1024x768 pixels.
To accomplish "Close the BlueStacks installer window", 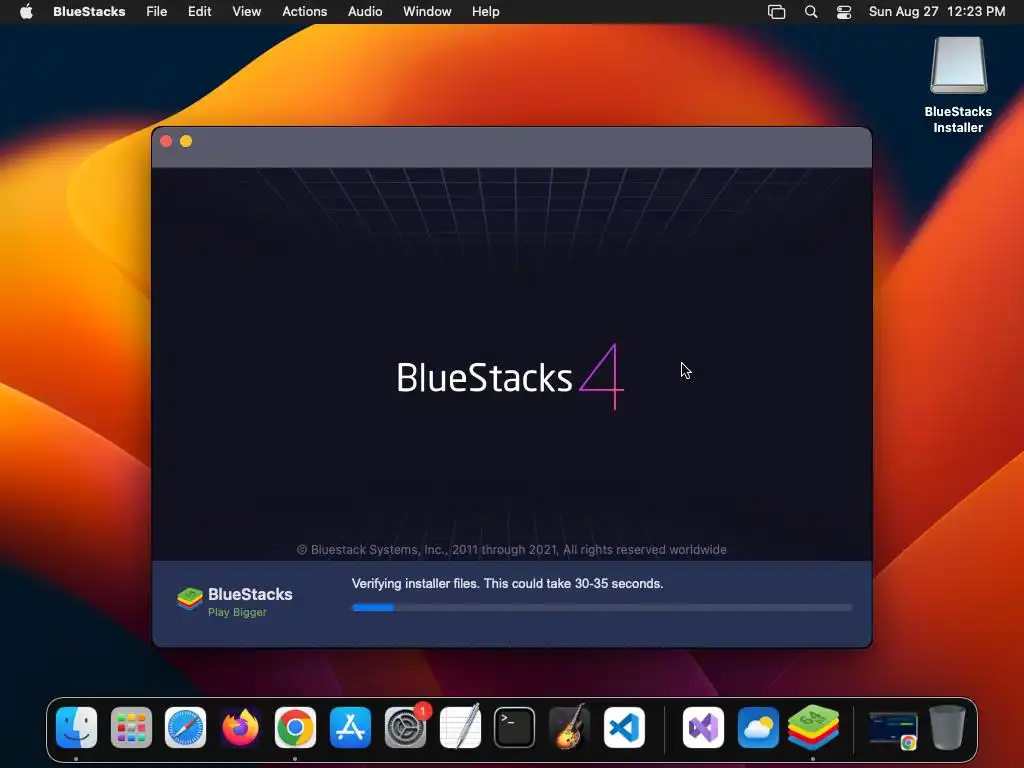I will click(166, 141).
